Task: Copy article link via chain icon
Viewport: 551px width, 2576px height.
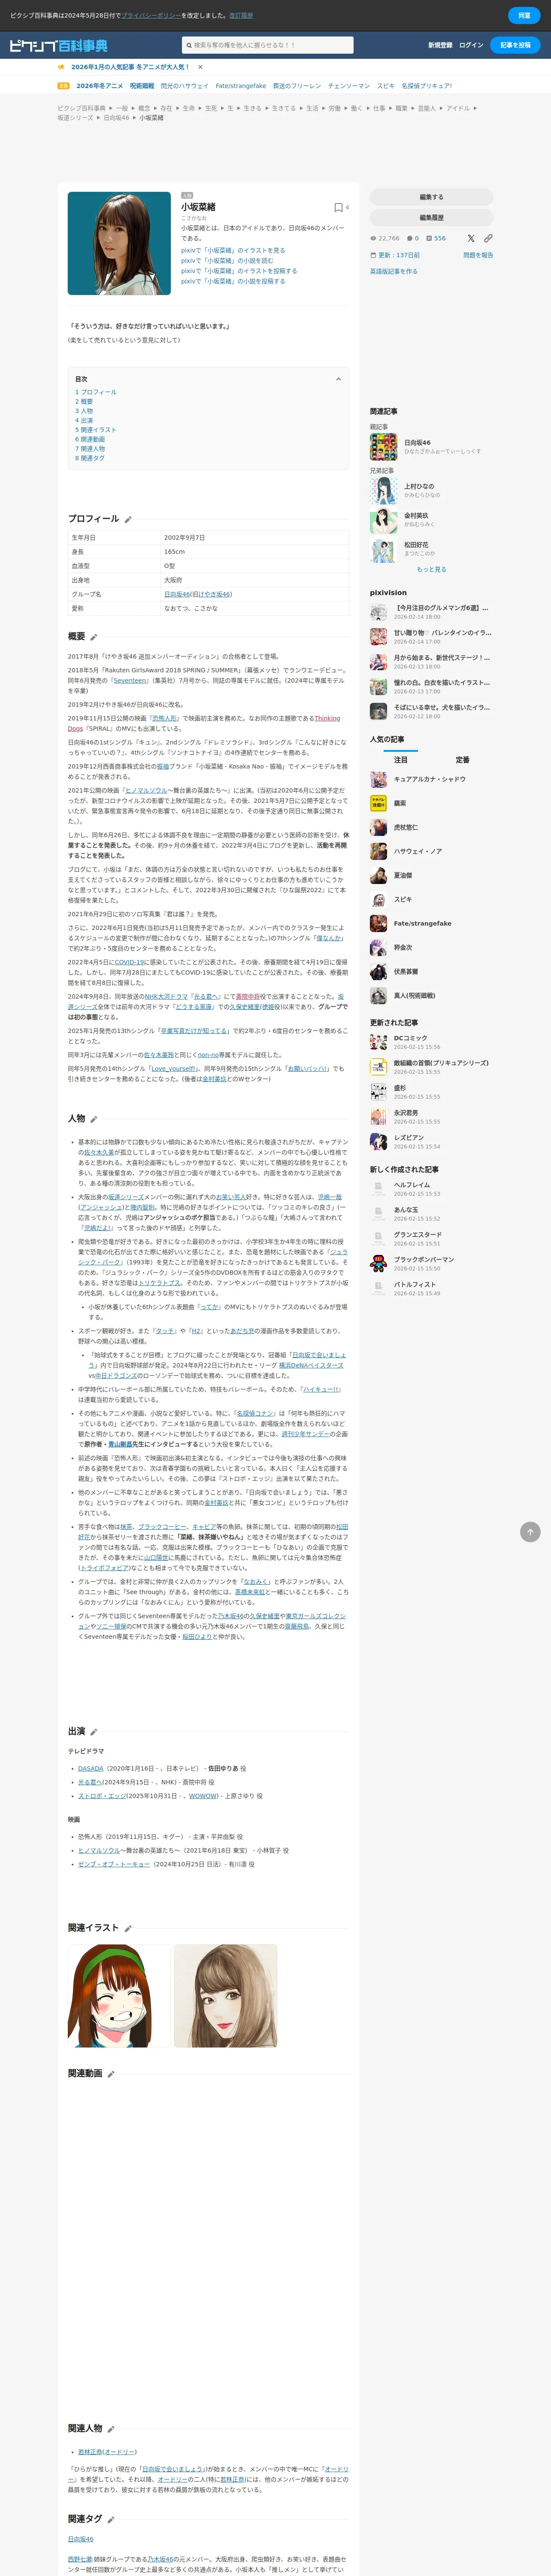Action: click(x=488, y=238)
